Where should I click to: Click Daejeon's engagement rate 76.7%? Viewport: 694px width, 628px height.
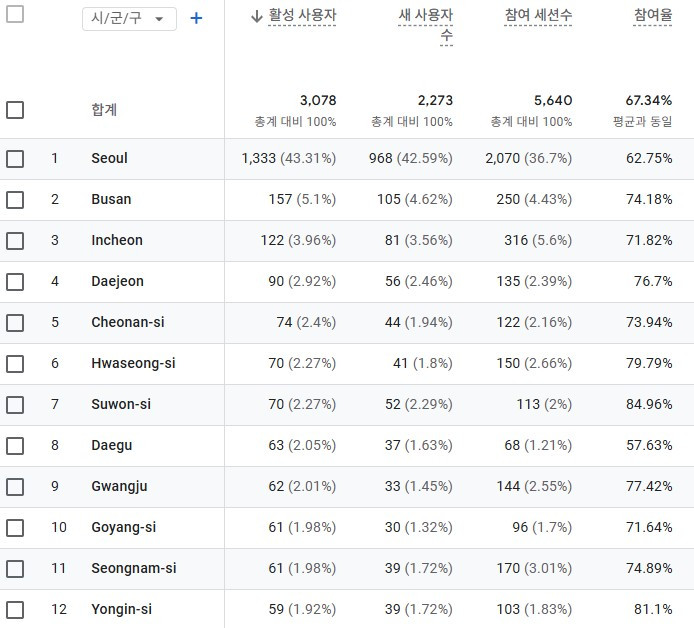click(653, 281)
